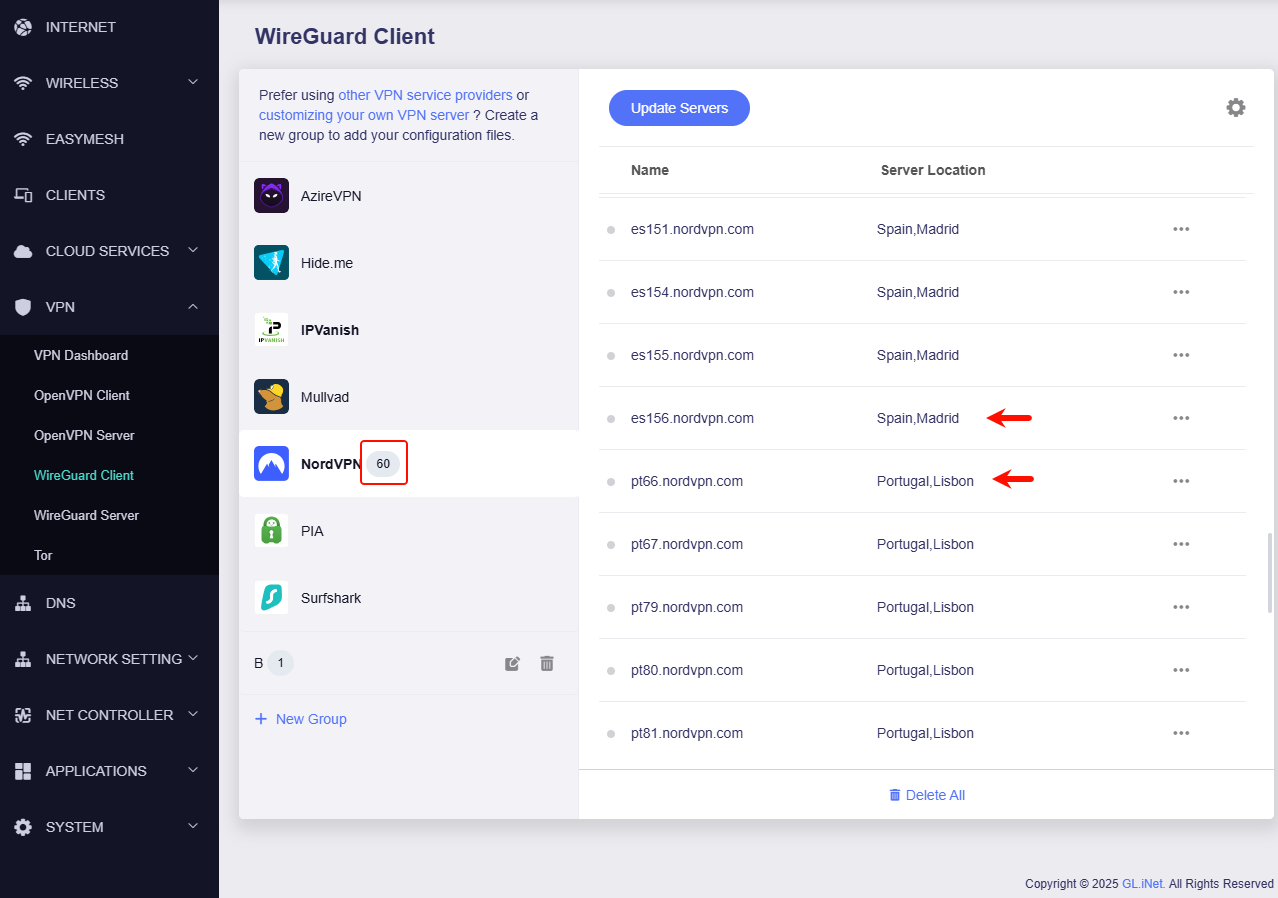
Task: Expand the NETWORK SETTING menu
Action: 193,659
